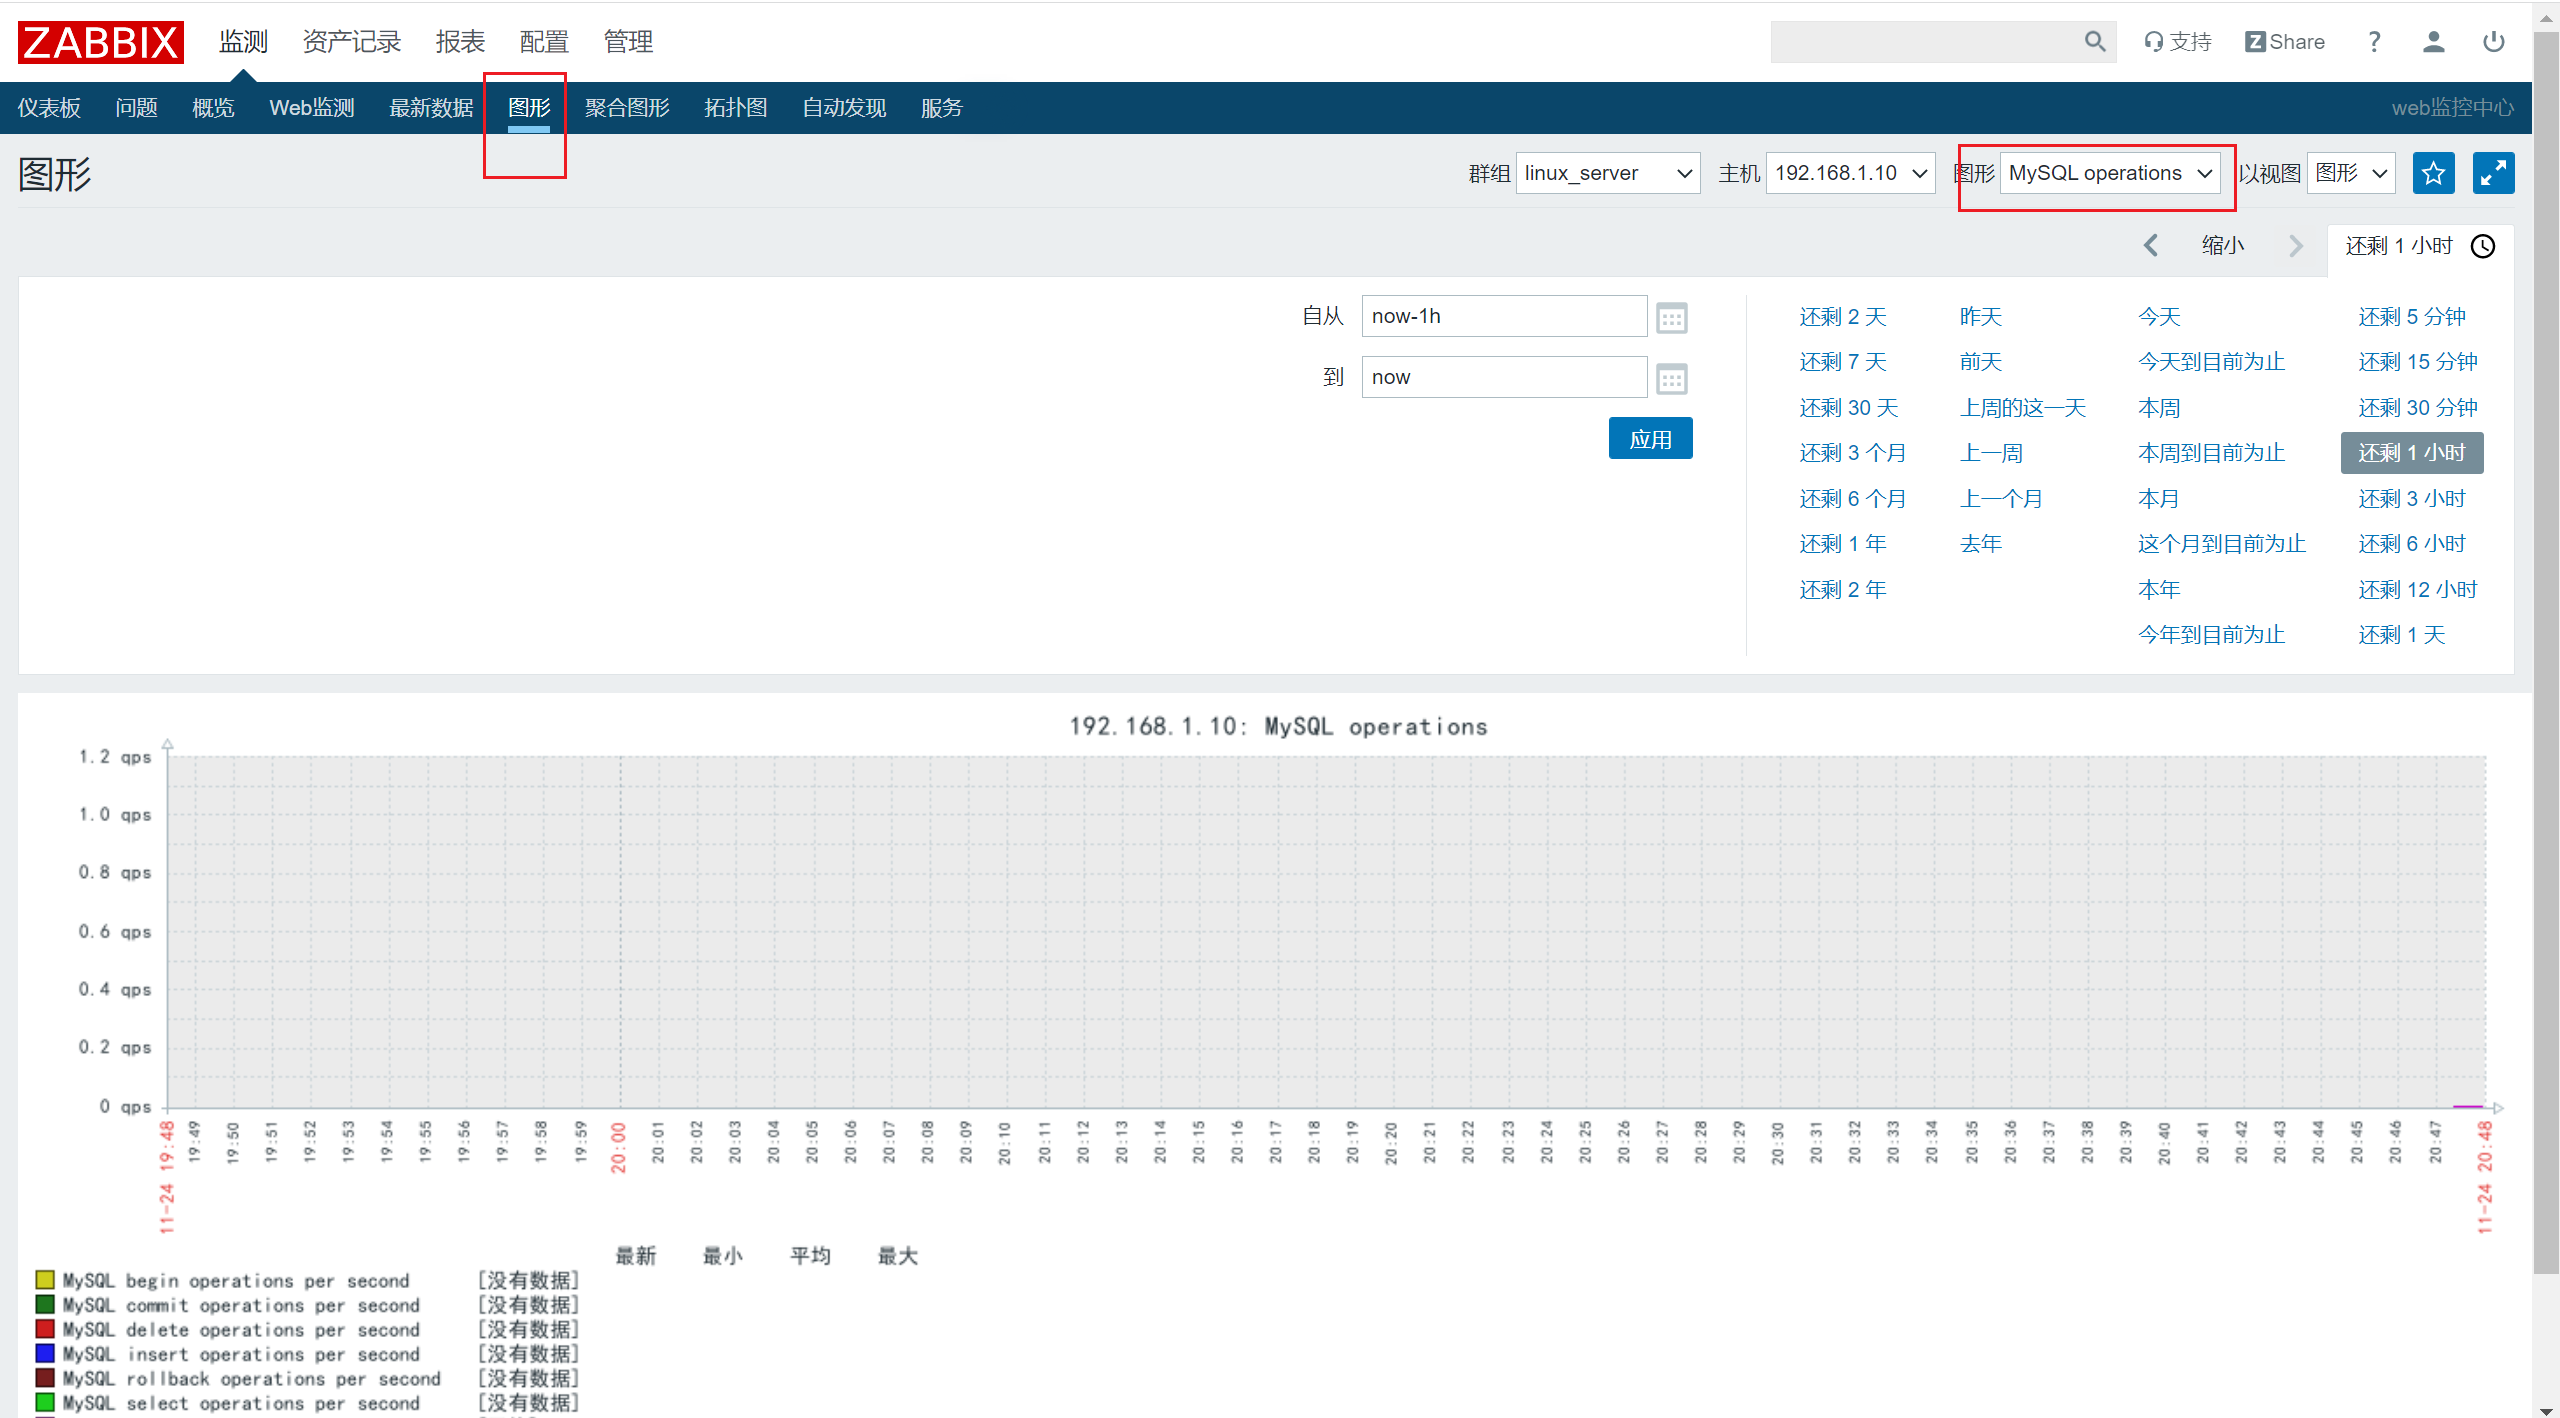Add graph to favorites star
The image size is (2560, 1418).
[x=2433, y=173]
